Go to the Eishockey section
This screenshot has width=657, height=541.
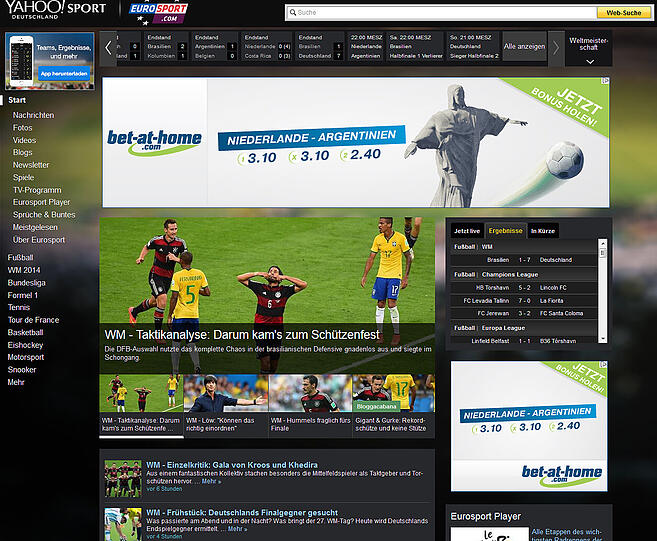25,345
